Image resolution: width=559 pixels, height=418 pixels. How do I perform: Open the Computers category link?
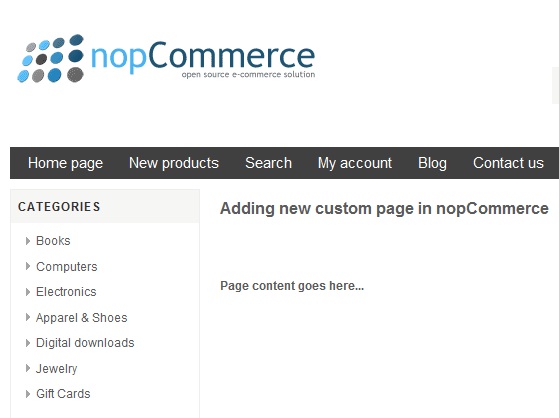67,266
